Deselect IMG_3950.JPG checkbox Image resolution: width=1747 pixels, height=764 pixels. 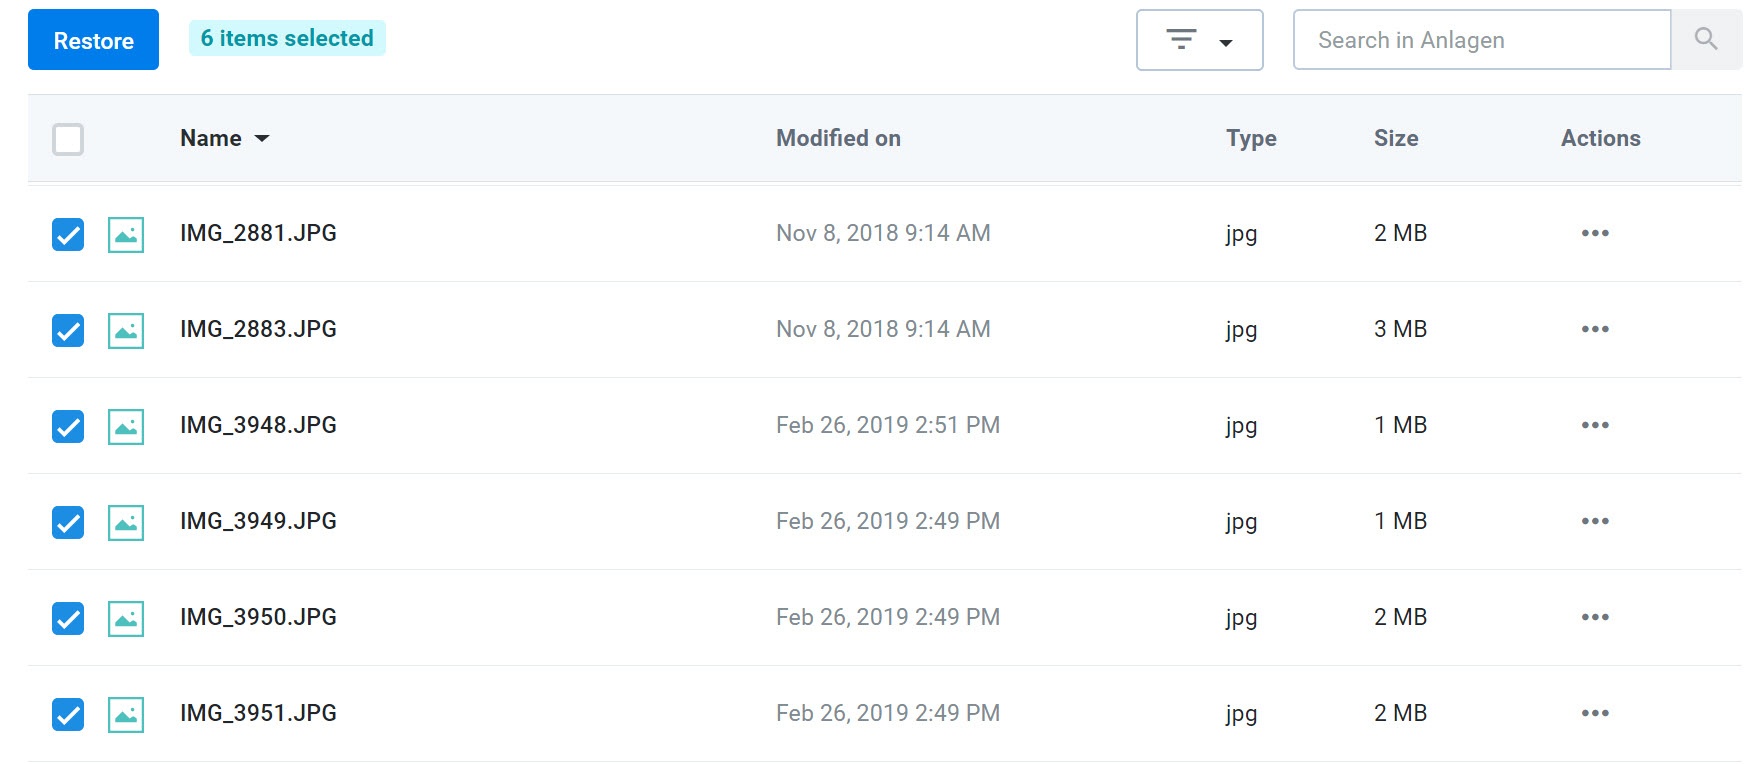pyautogui.click(x=68, y=618)
